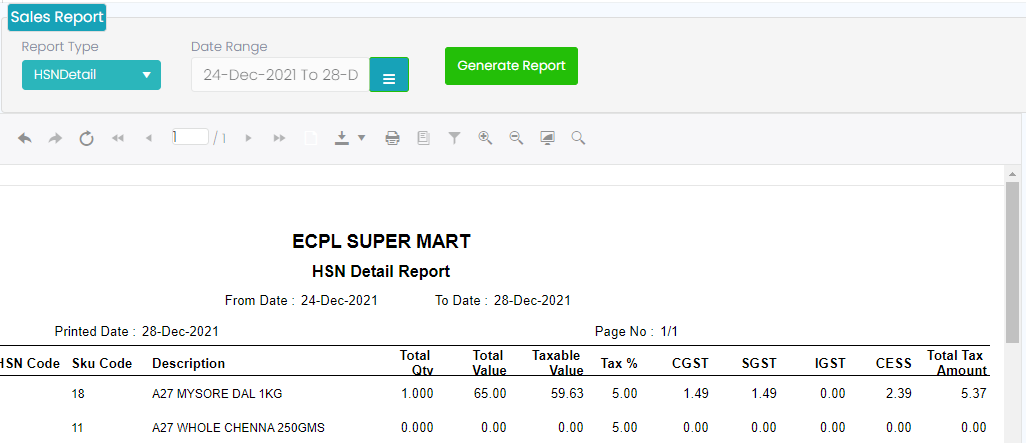Expand the export download dropdown arrow

tap(361, 138)
